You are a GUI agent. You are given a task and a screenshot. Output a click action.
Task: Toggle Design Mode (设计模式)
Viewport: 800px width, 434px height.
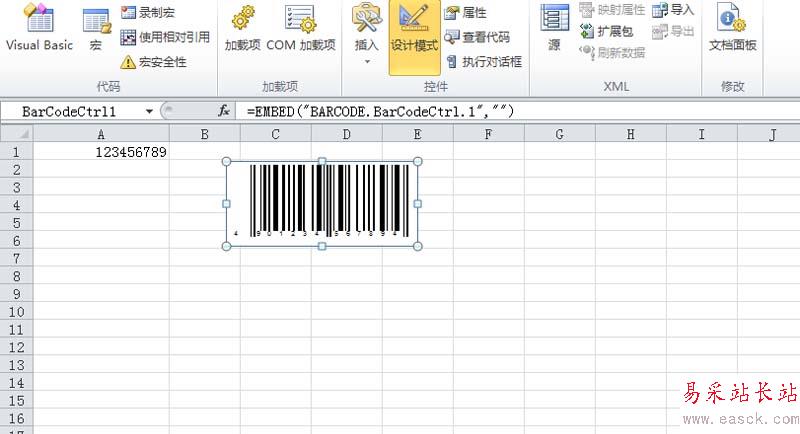[x=414, y=38]
